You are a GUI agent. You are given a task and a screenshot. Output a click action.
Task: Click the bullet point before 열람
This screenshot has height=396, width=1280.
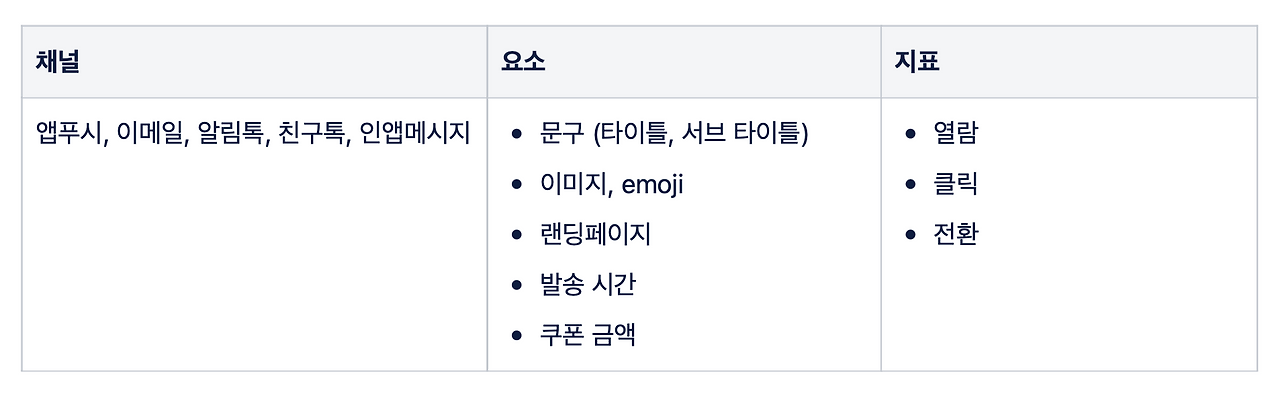(x=910, y=134)
